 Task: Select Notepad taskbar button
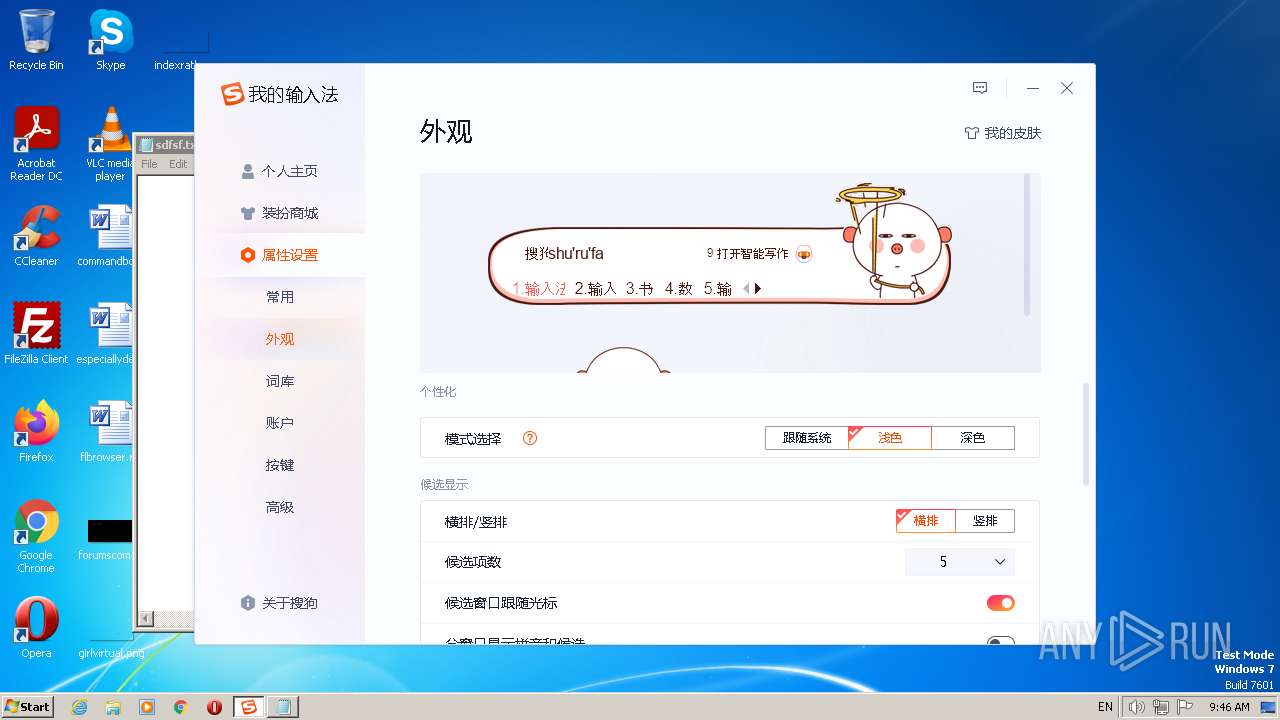pyautogui.click(x=283, y=707)
